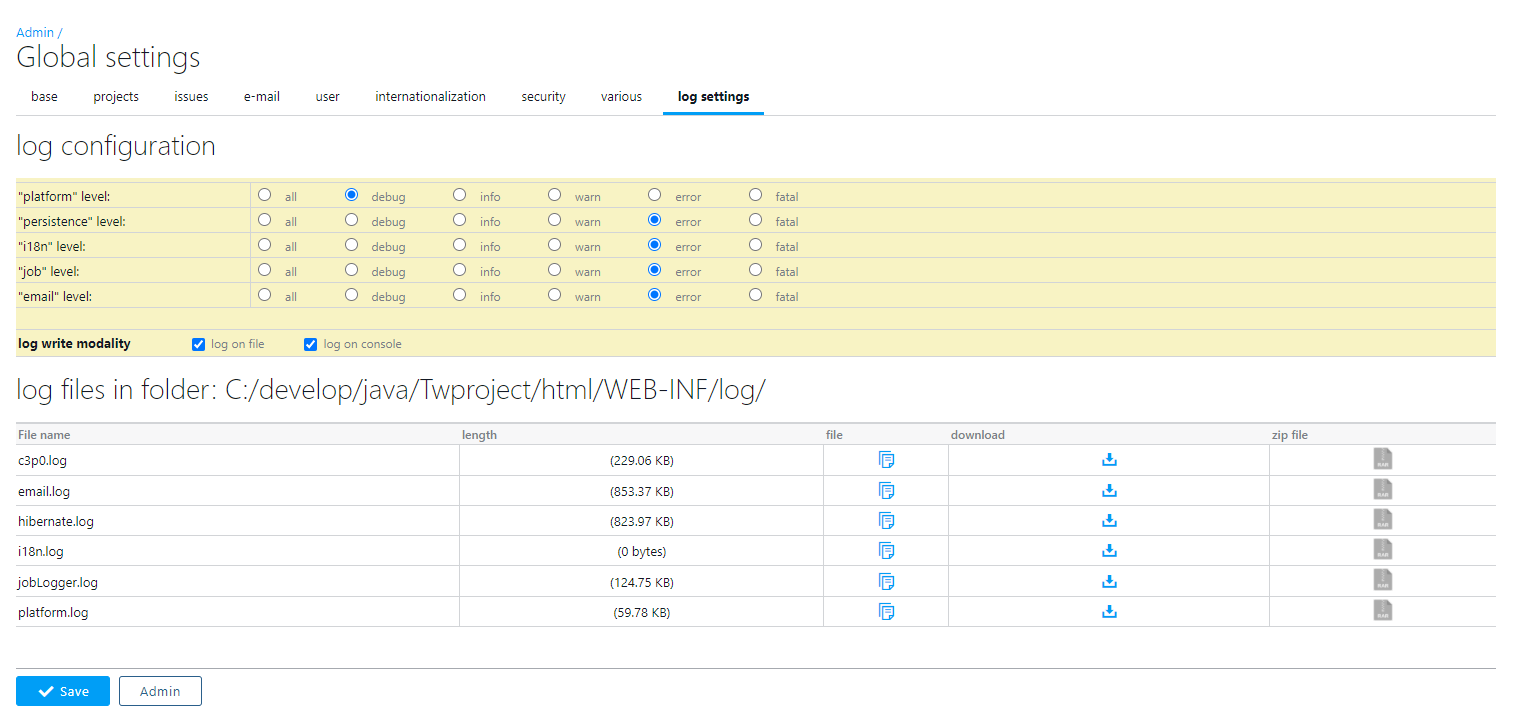
Task: Choose all for job level
Action: pos(264,270)
